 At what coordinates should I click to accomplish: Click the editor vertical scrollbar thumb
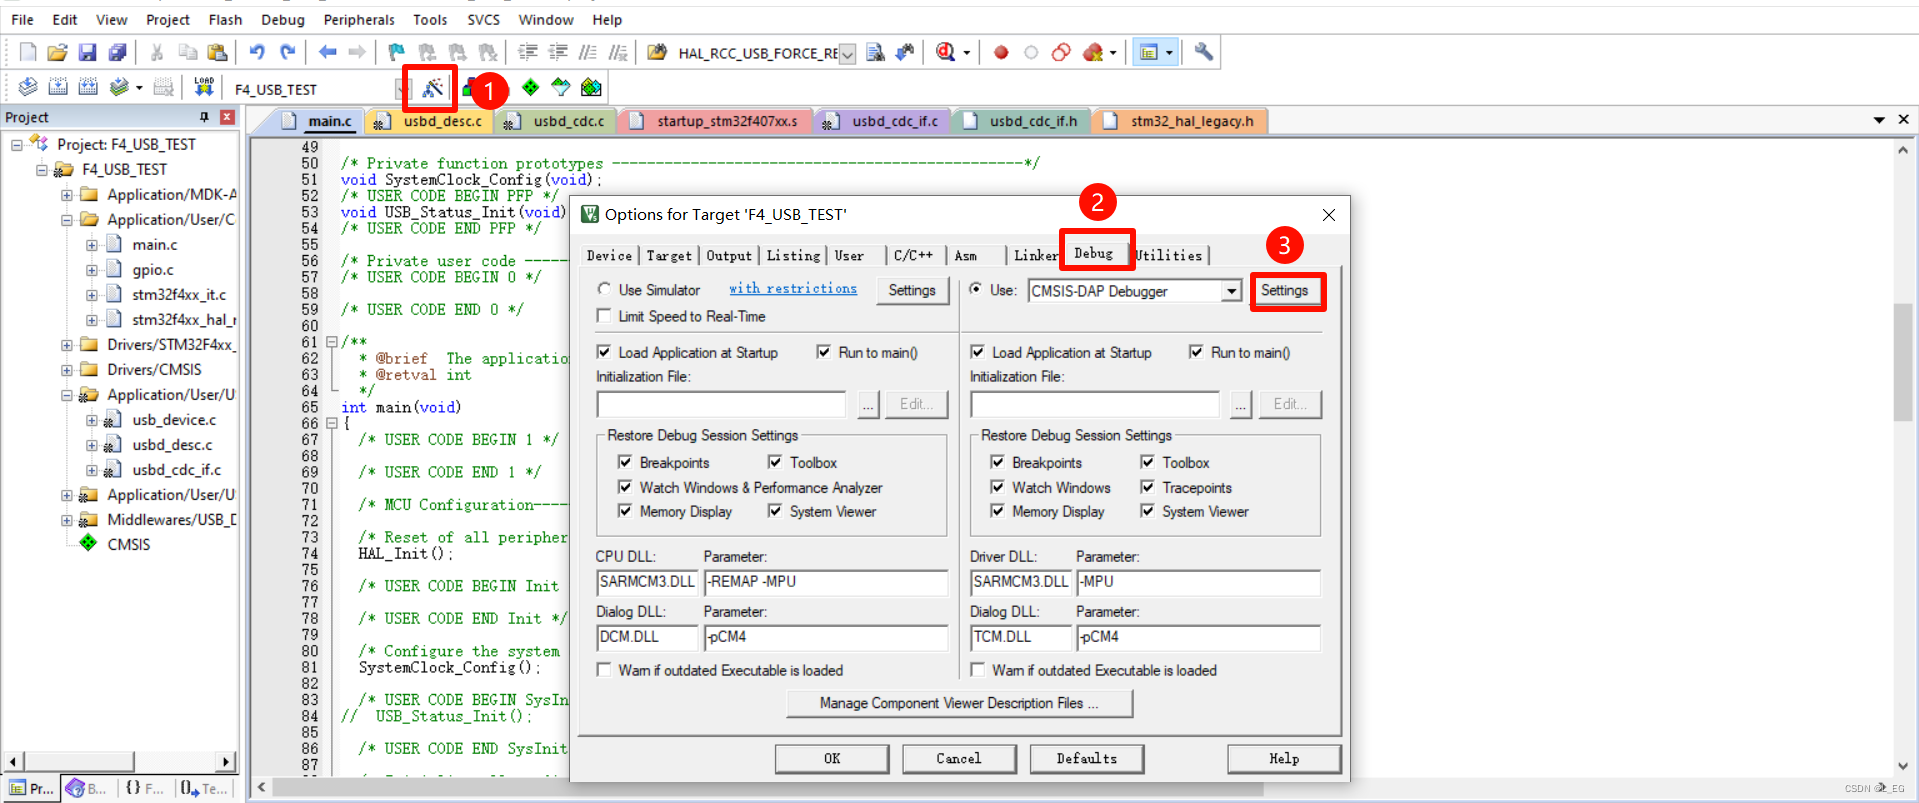[x=1903, y=362]
